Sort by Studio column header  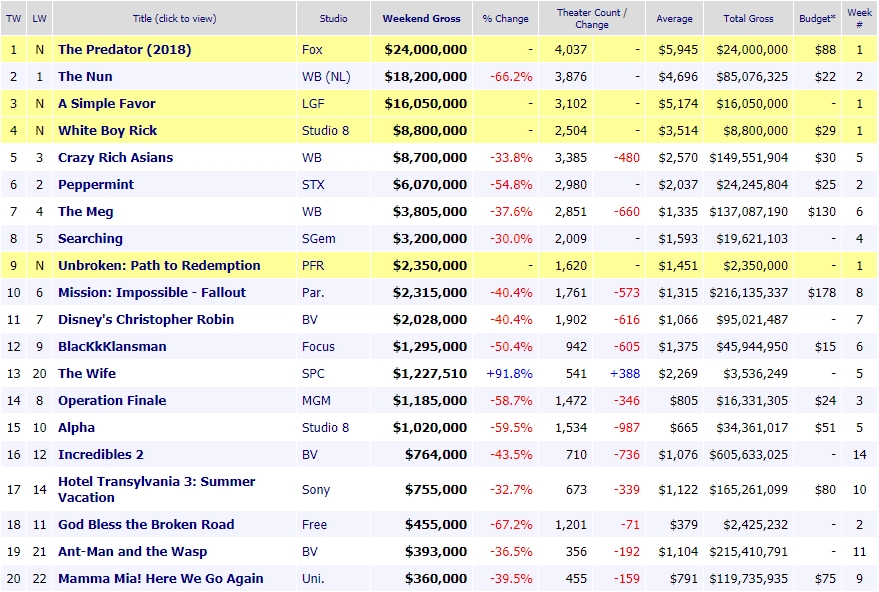(334, 18)
